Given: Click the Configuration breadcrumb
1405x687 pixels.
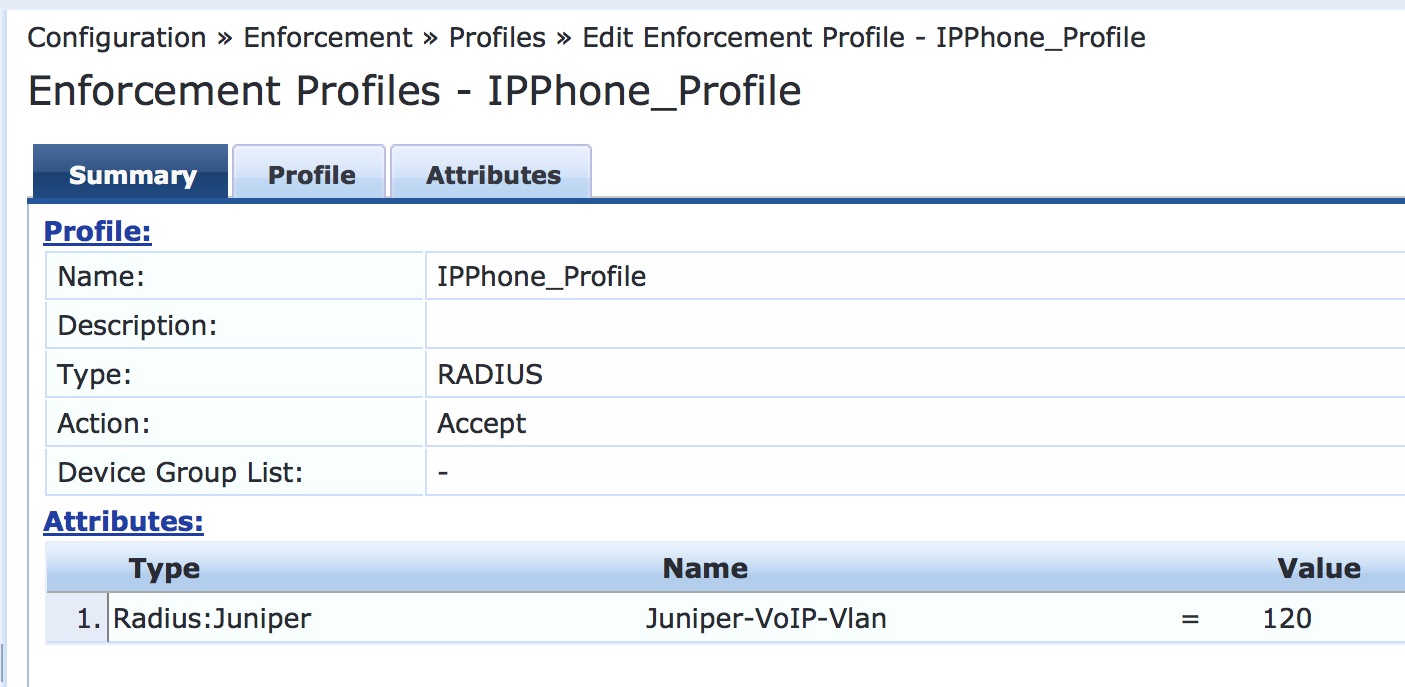Looking at the screenshot, I should (x=117, y=38).
